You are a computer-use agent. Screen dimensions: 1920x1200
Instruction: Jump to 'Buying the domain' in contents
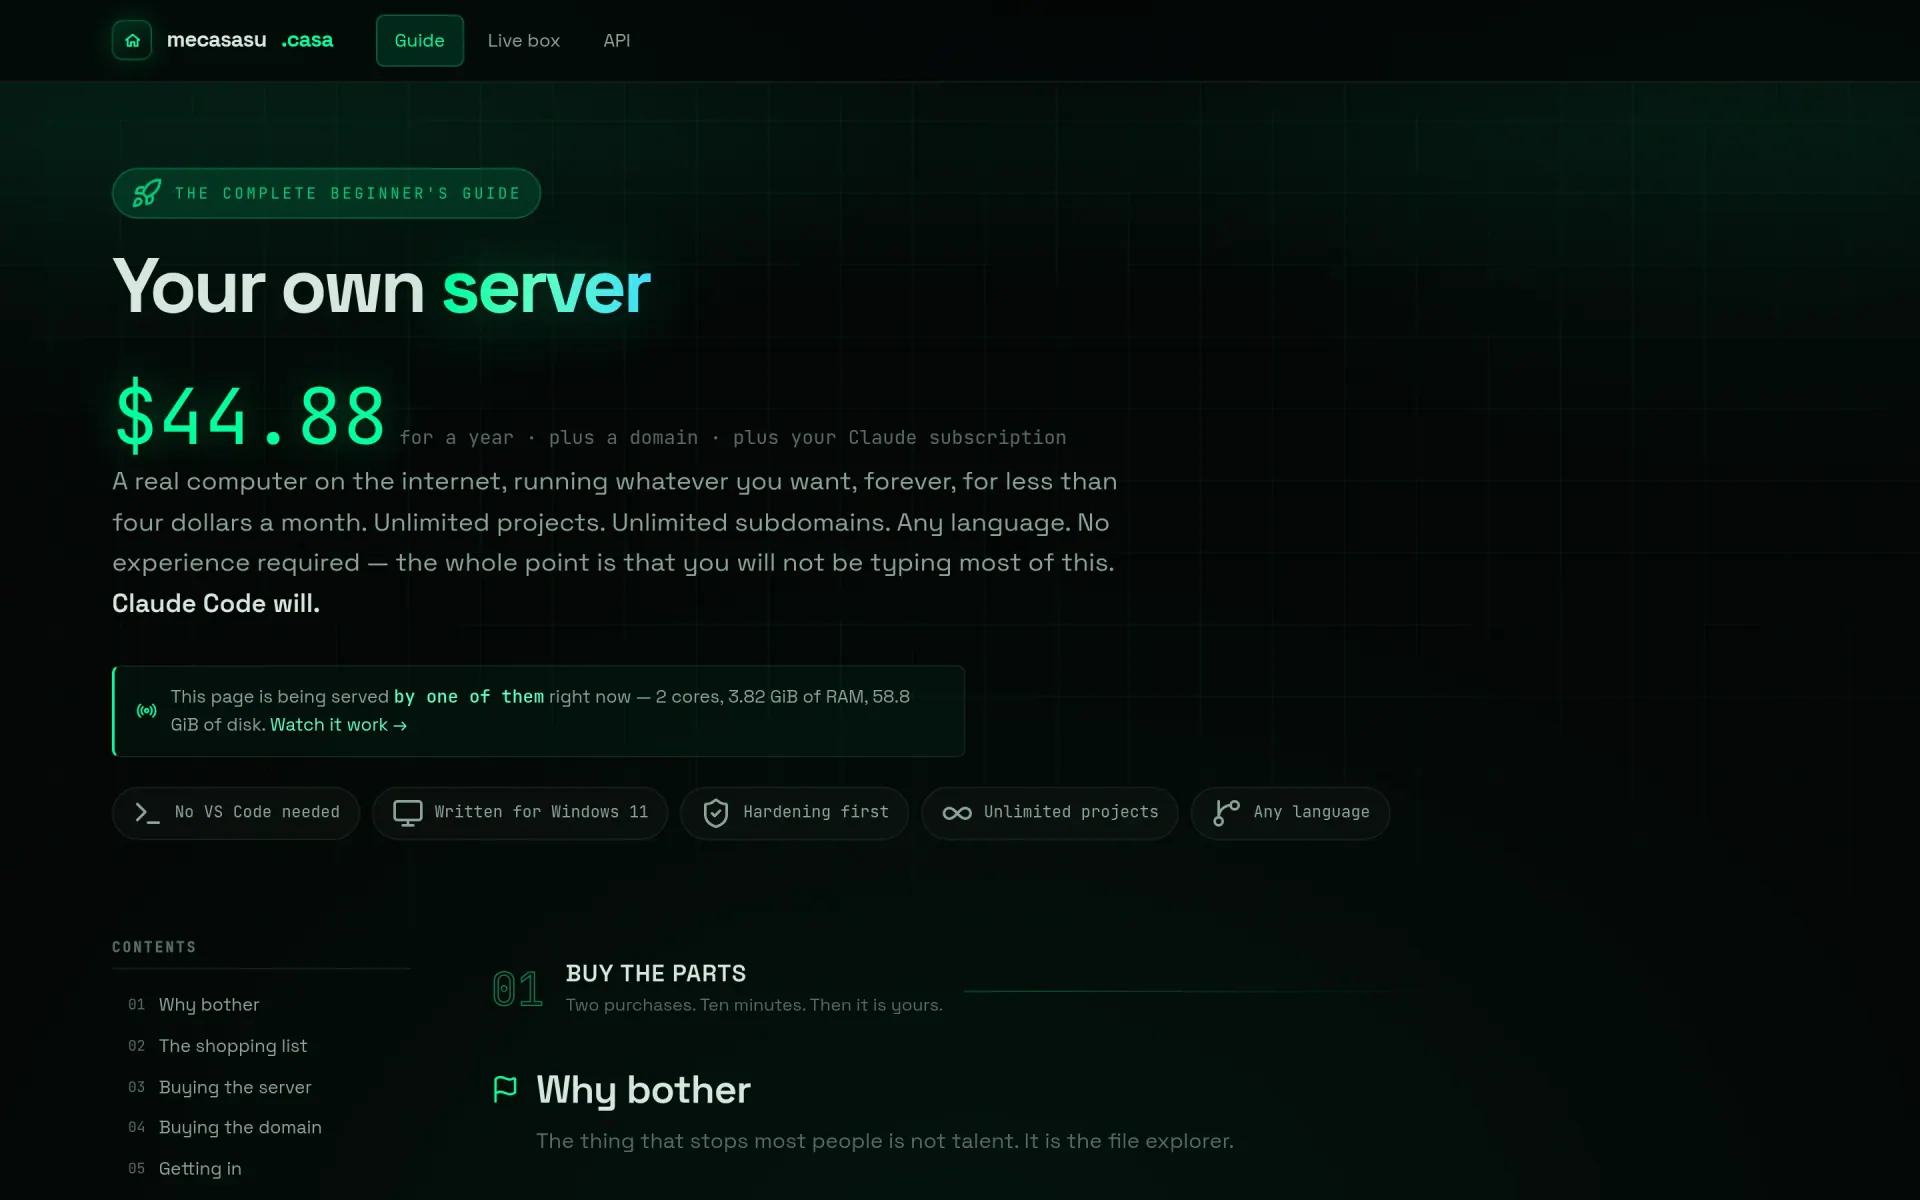click(x=240, y=1127)
